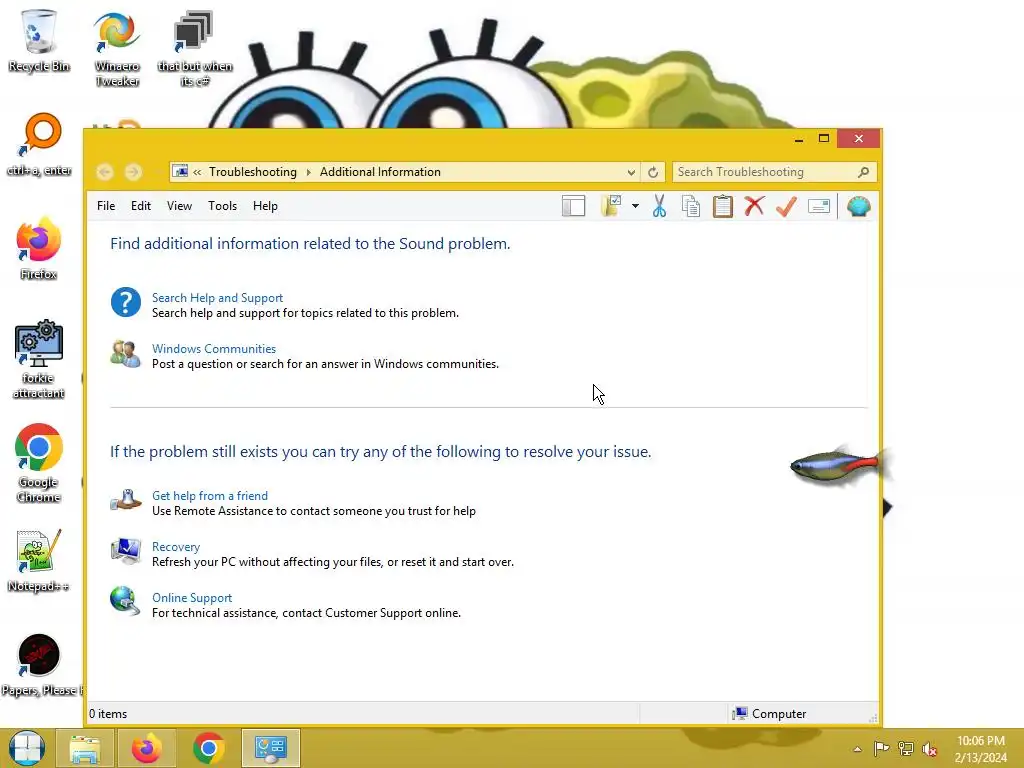The width and height of the screenshot is (1024, 768).
Task: Maximize the Troubleshooting window
Action: [824, 138]
